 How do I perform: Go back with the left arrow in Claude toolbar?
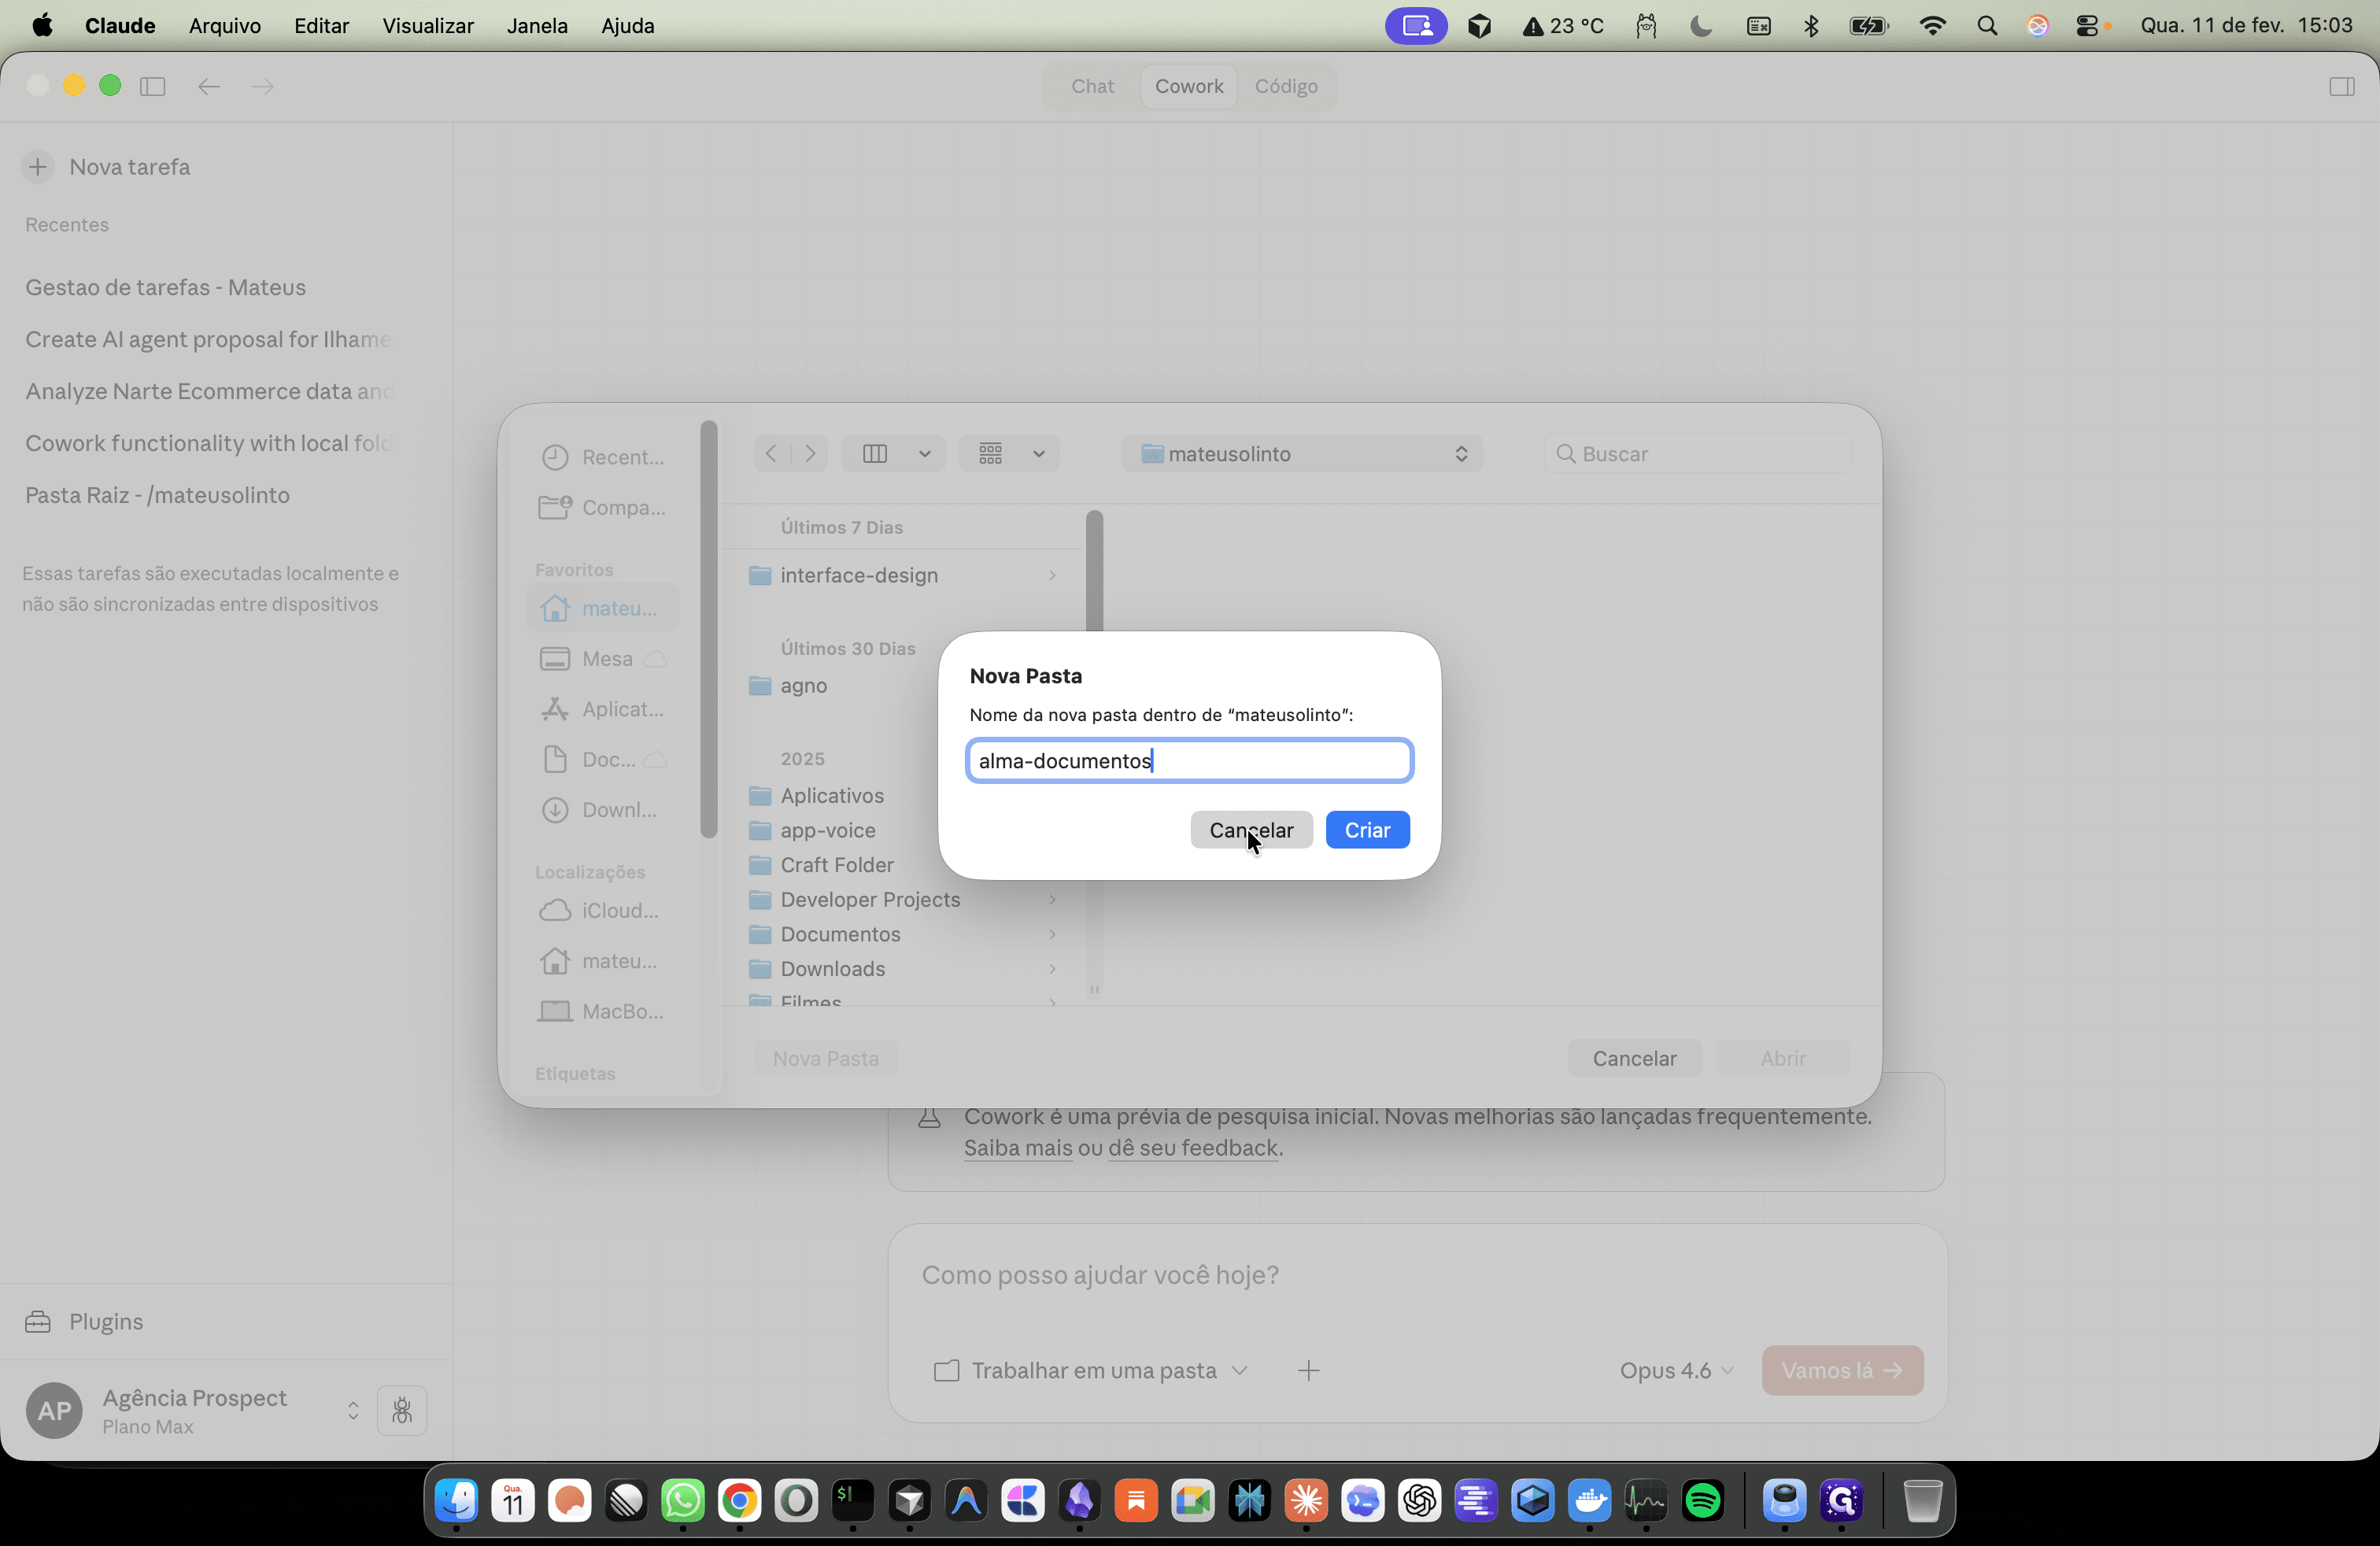pyautogui.click(x=208, y=86)
